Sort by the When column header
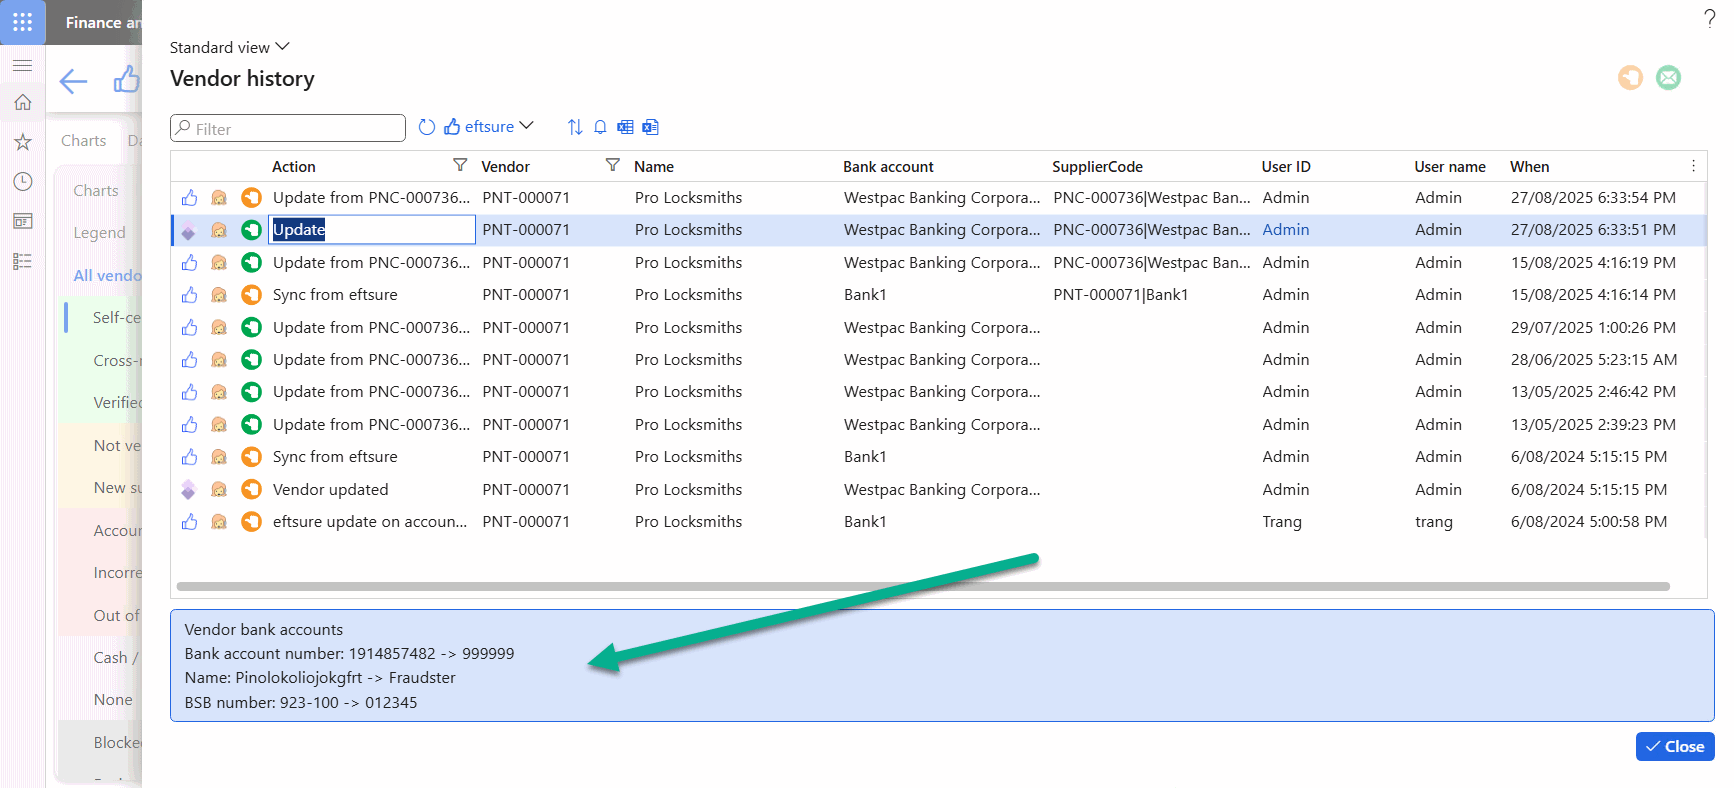 click(x=1530, y=167)
